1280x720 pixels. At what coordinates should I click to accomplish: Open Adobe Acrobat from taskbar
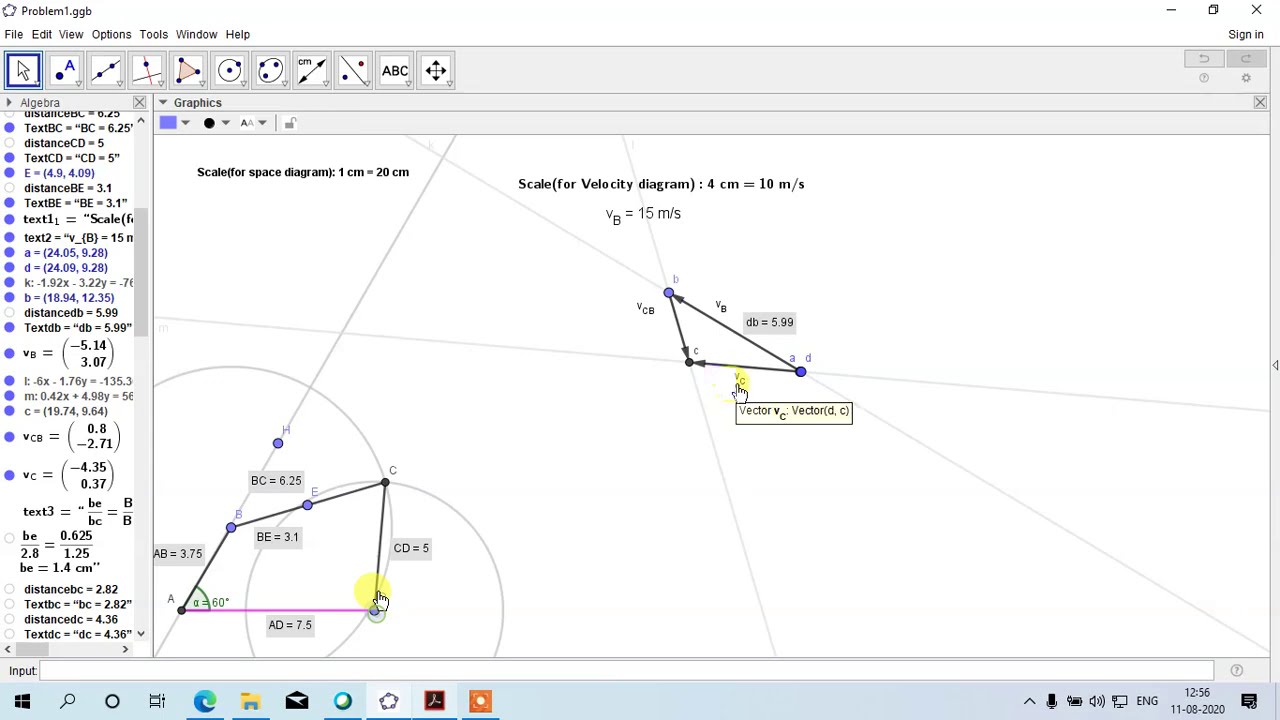coord(434,701)
